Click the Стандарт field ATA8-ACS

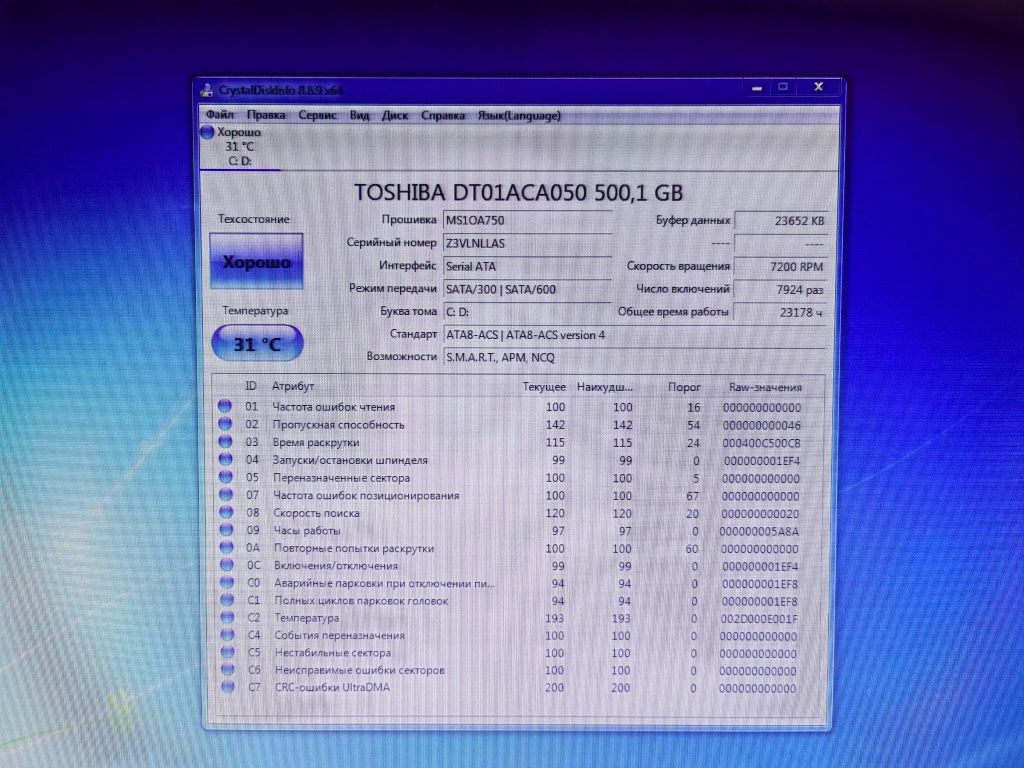coord(633,335)
